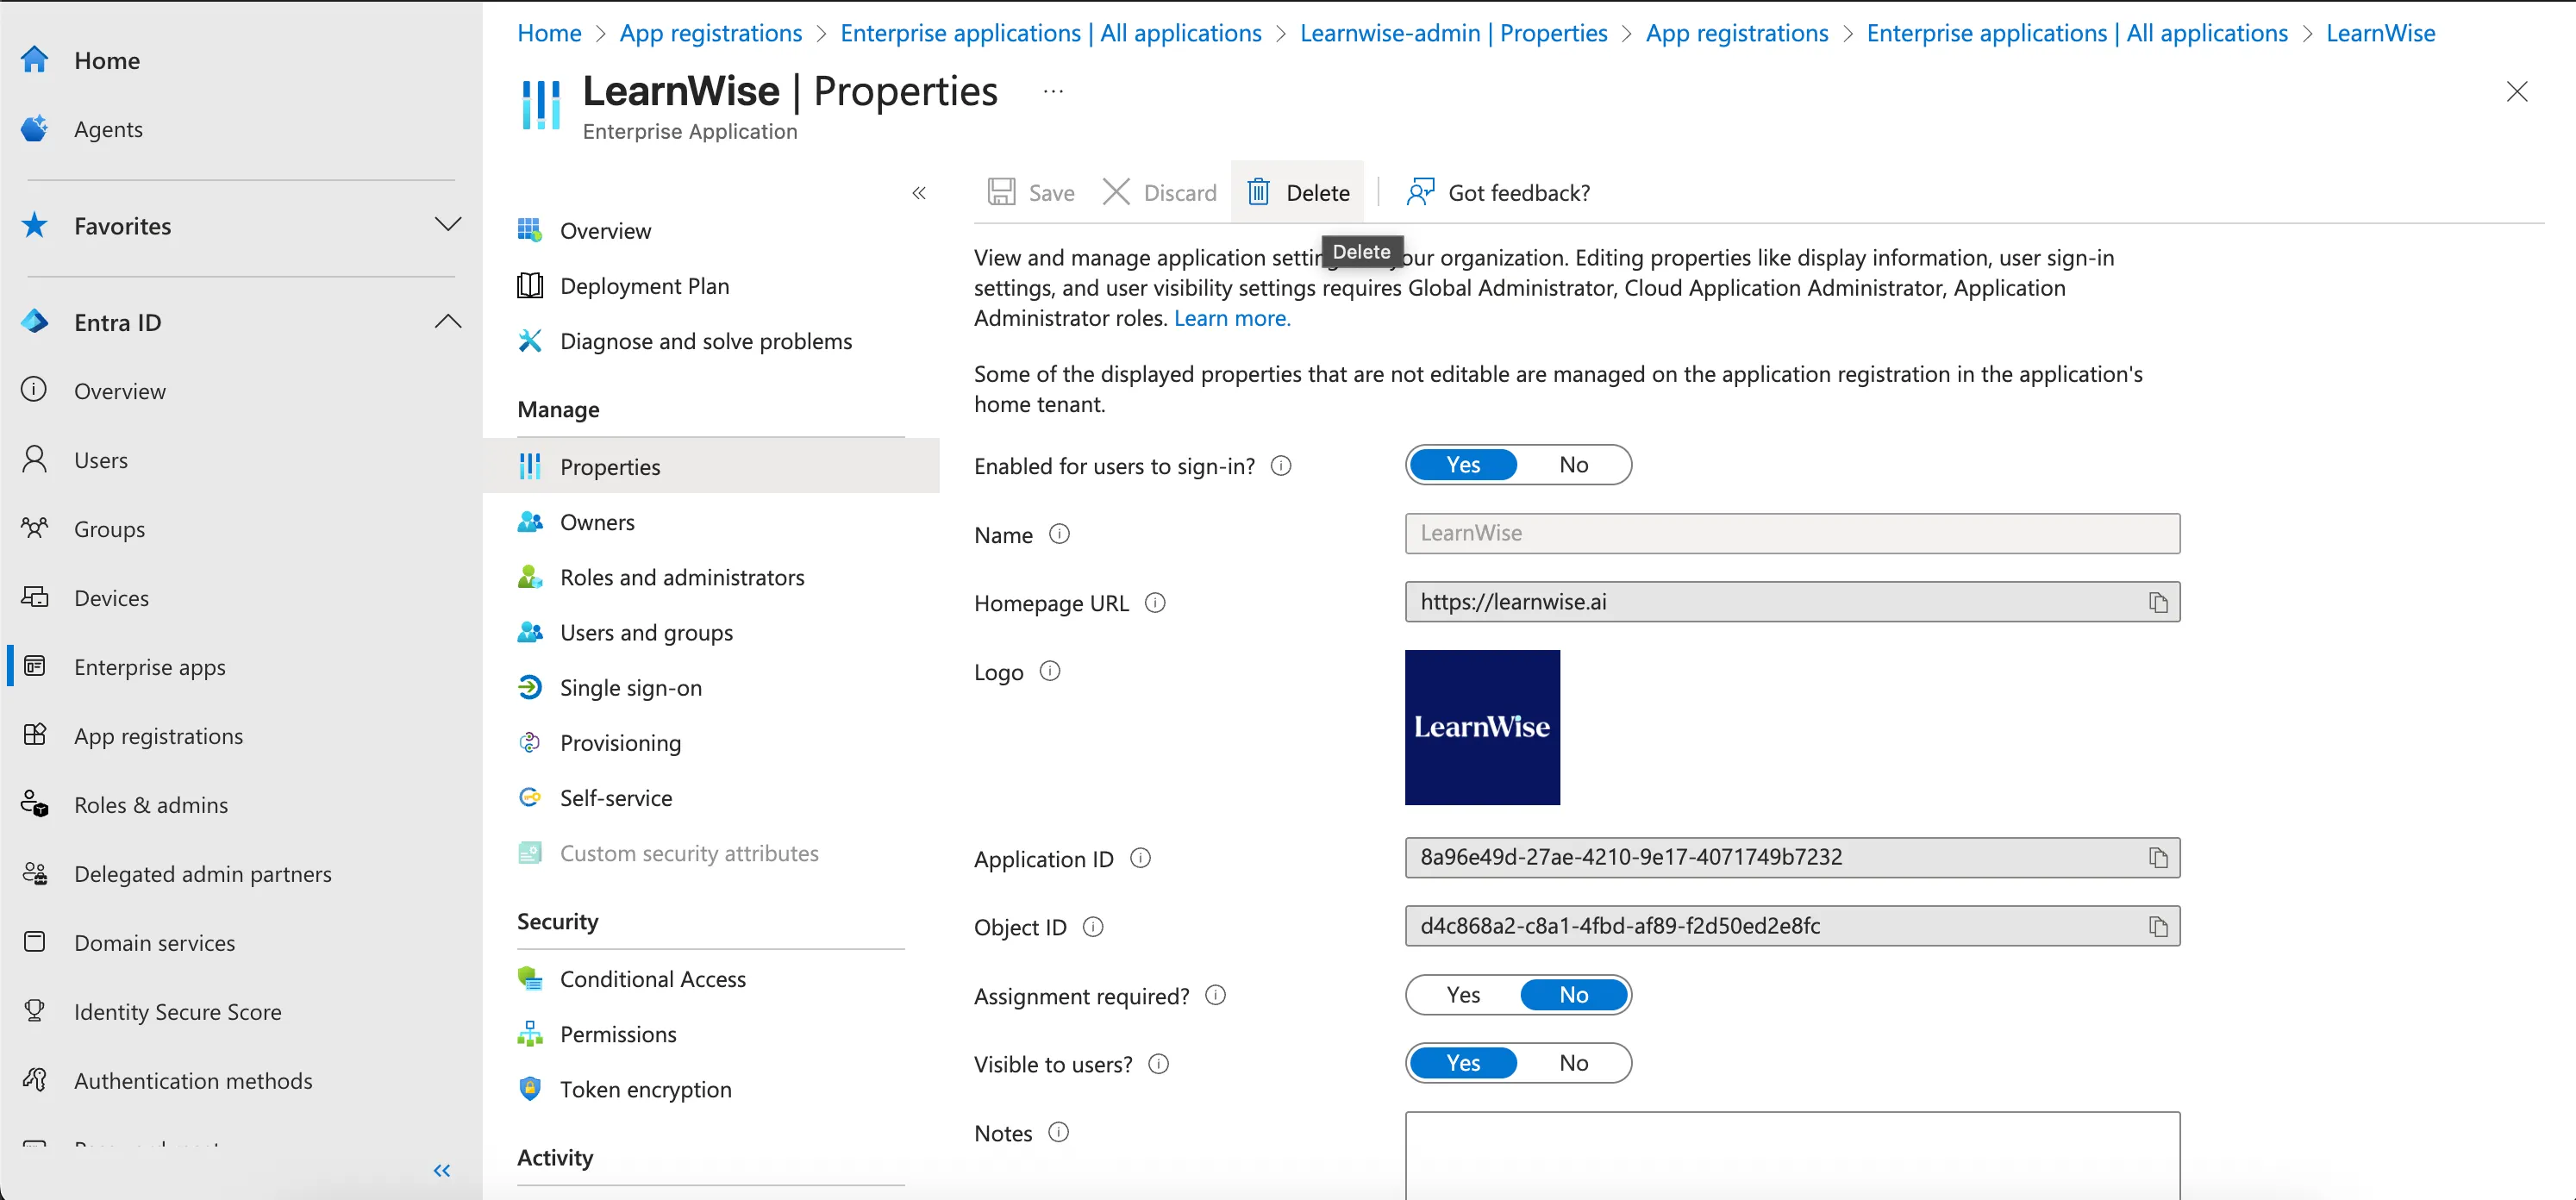Image resolution: width=2576 pixels, height=1200 pixels.
Task: Click the Got feedback? button
Action: pos(1498,192)
